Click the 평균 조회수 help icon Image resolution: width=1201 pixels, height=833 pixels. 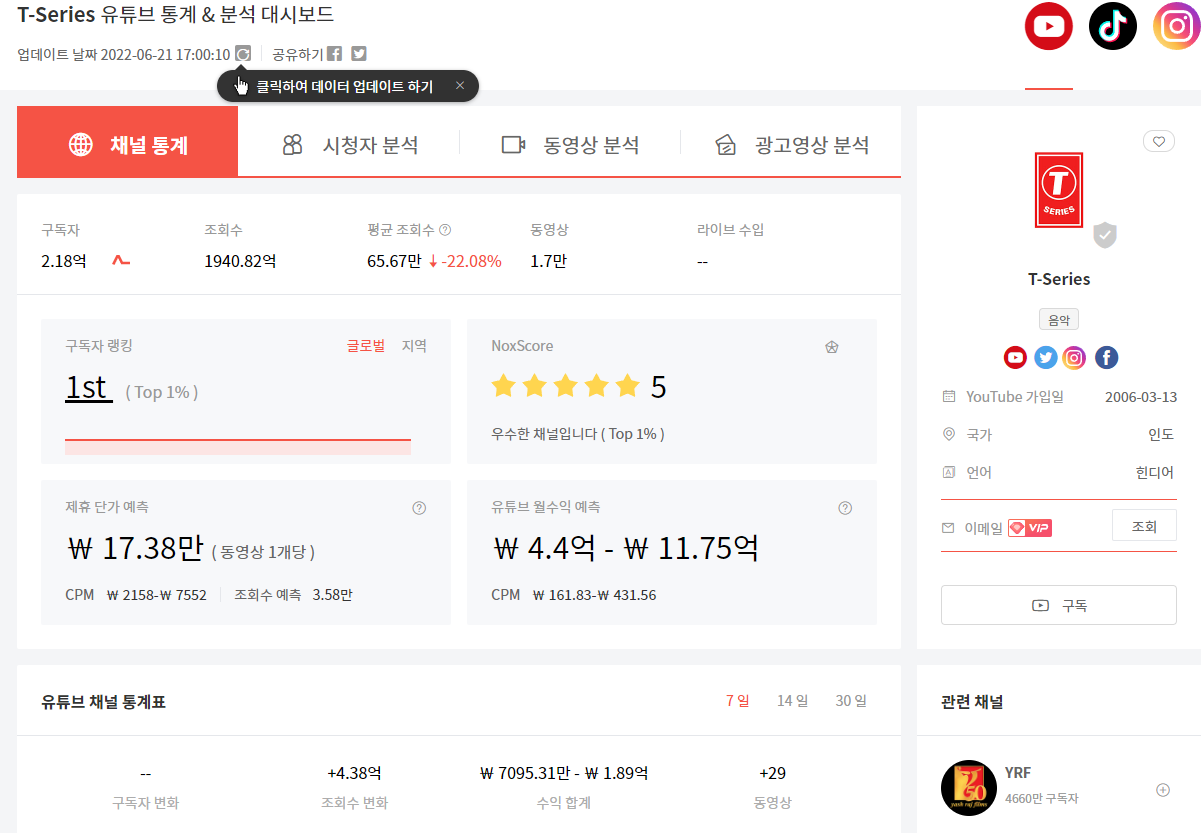pos(445,230)
